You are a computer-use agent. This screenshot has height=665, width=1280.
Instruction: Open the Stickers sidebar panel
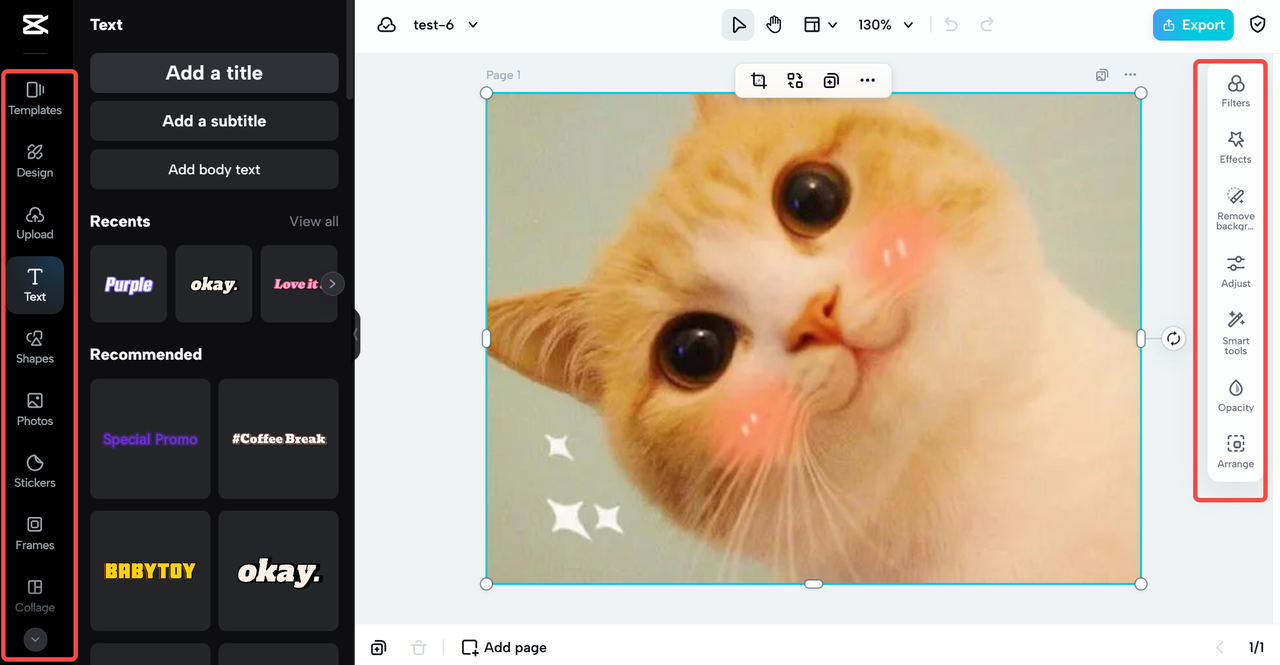point(35,471)
